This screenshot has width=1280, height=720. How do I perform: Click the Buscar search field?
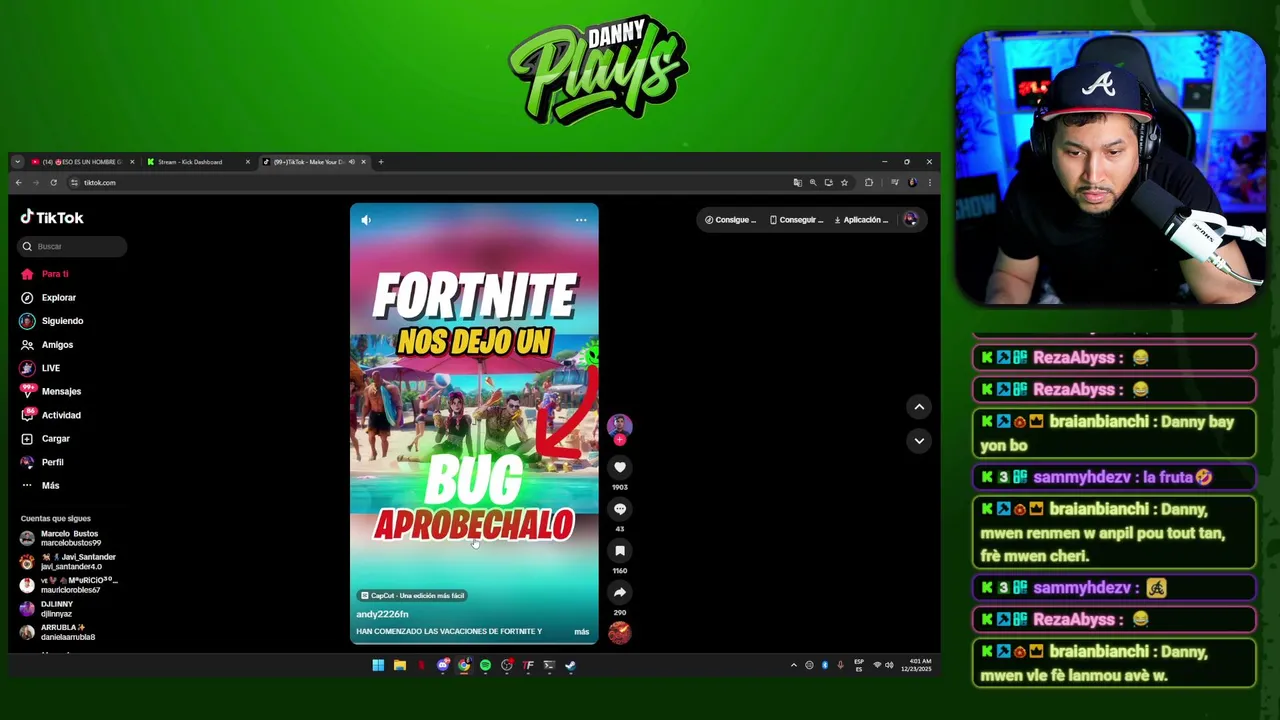72,246
